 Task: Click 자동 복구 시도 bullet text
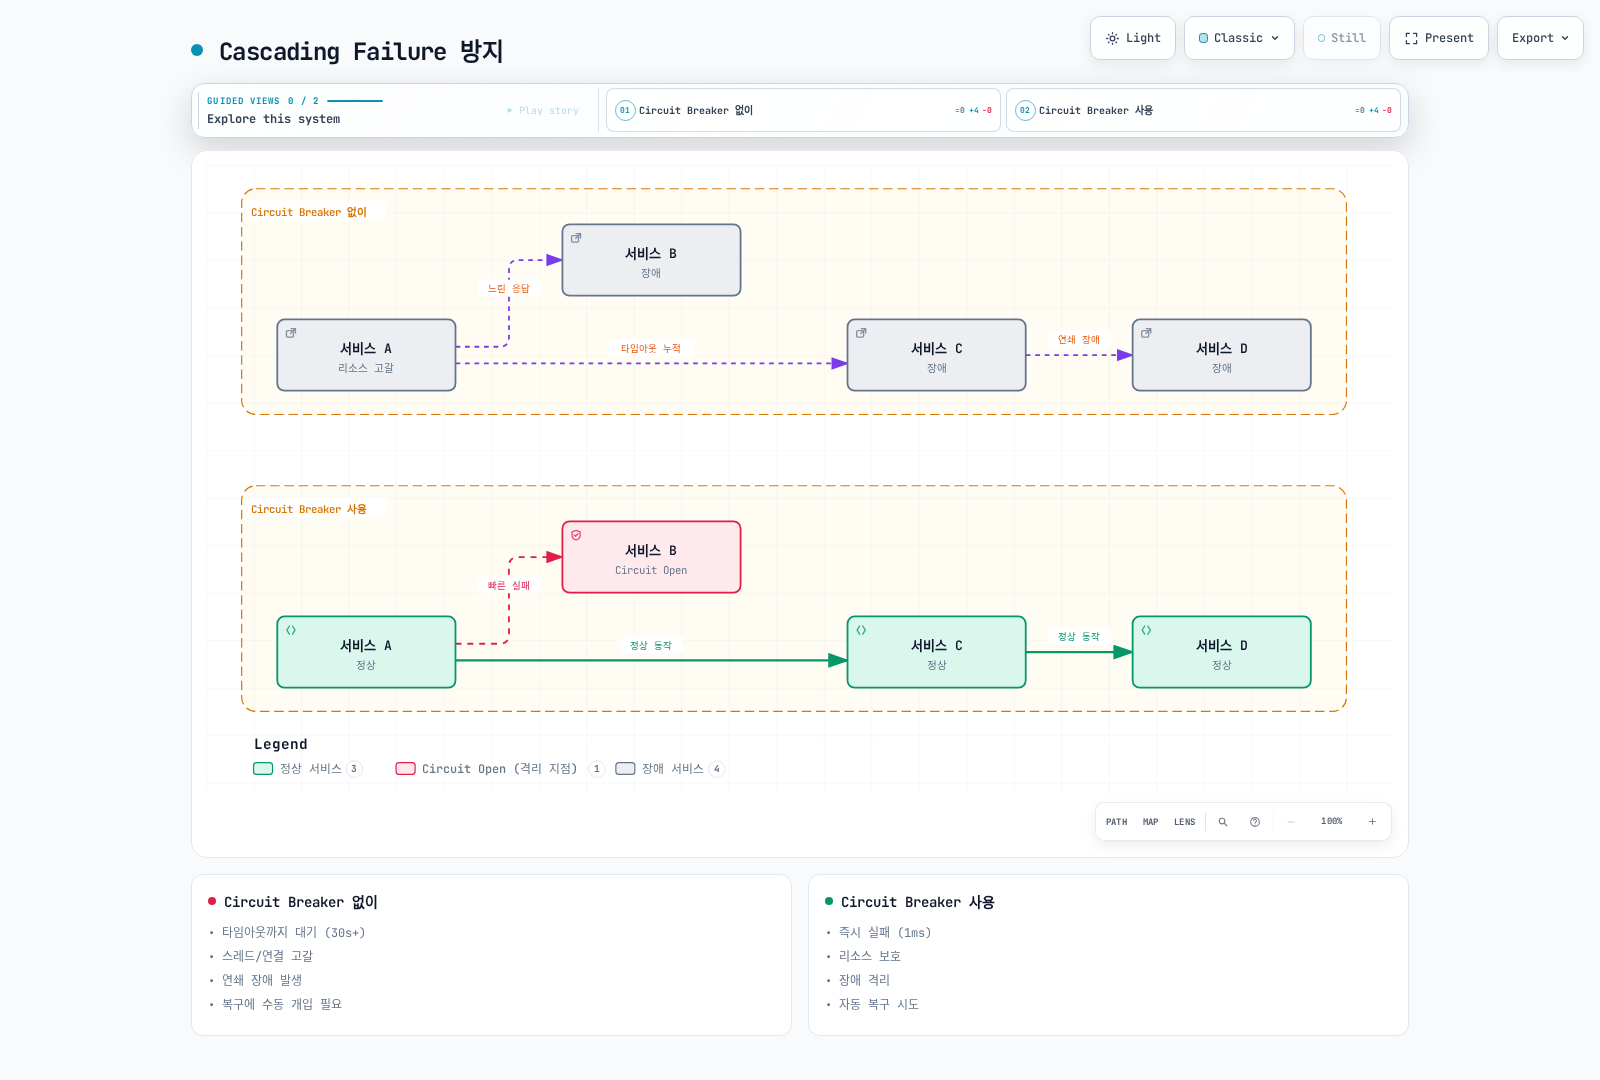[878, 1005]
